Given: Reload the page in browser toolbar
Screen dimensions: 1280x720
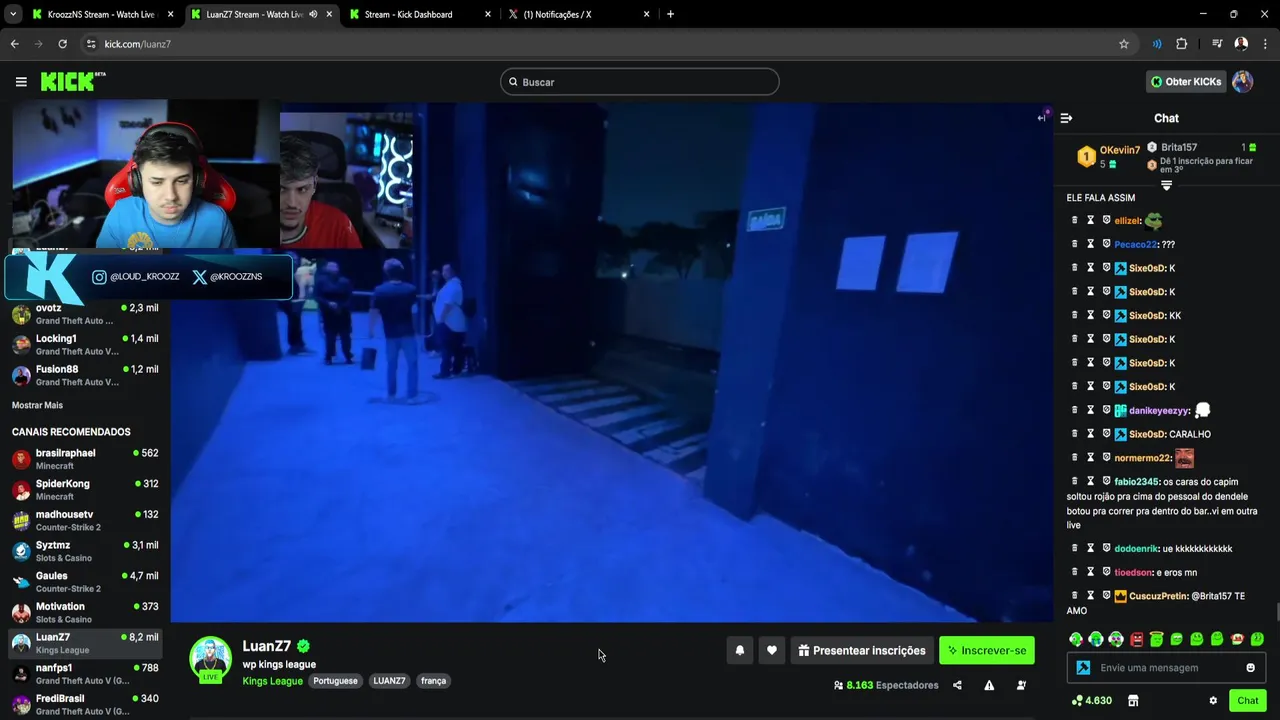Looking at the screenshot, I should point(62,44).
